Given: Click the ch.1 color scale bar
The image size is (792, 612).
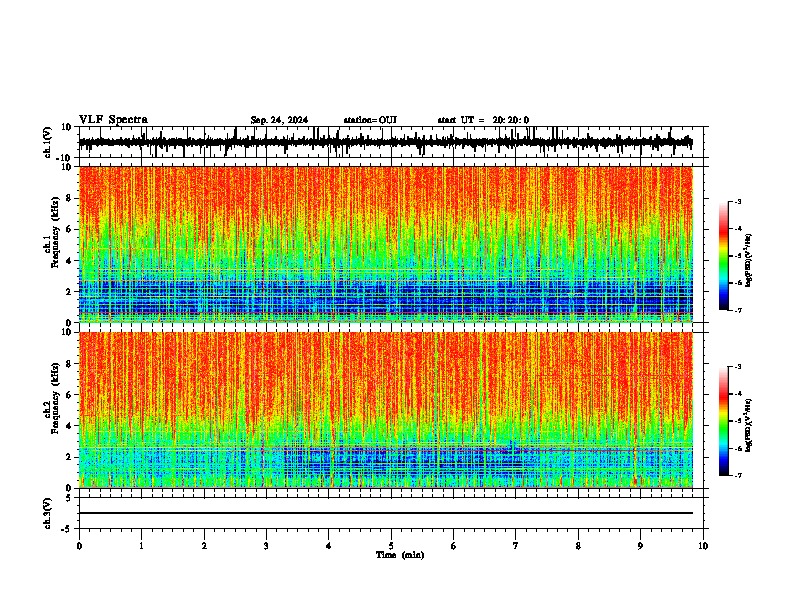Looking at the screenshot, I should click(x=724, y=256).
